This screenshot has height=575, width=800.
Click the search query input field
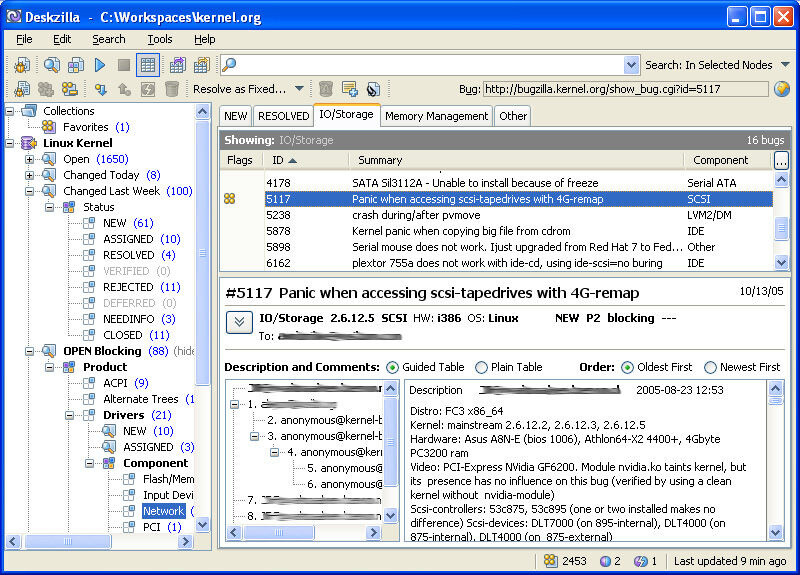tap(430, 65)
